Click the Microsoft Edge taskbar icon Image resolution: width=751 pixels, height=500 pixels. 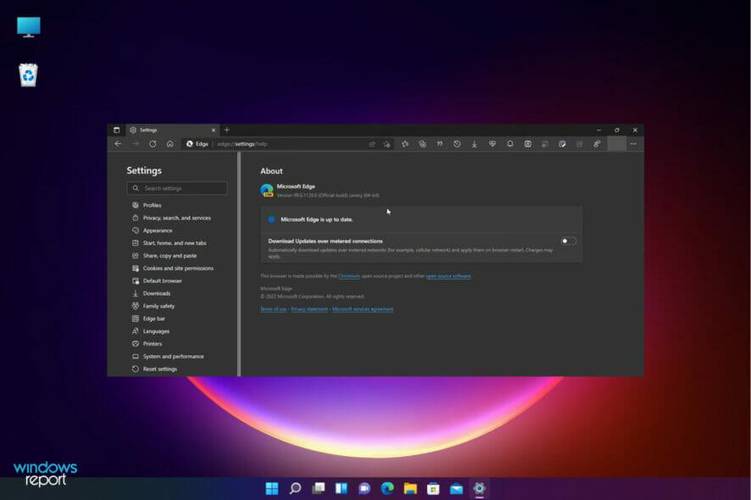387,488
